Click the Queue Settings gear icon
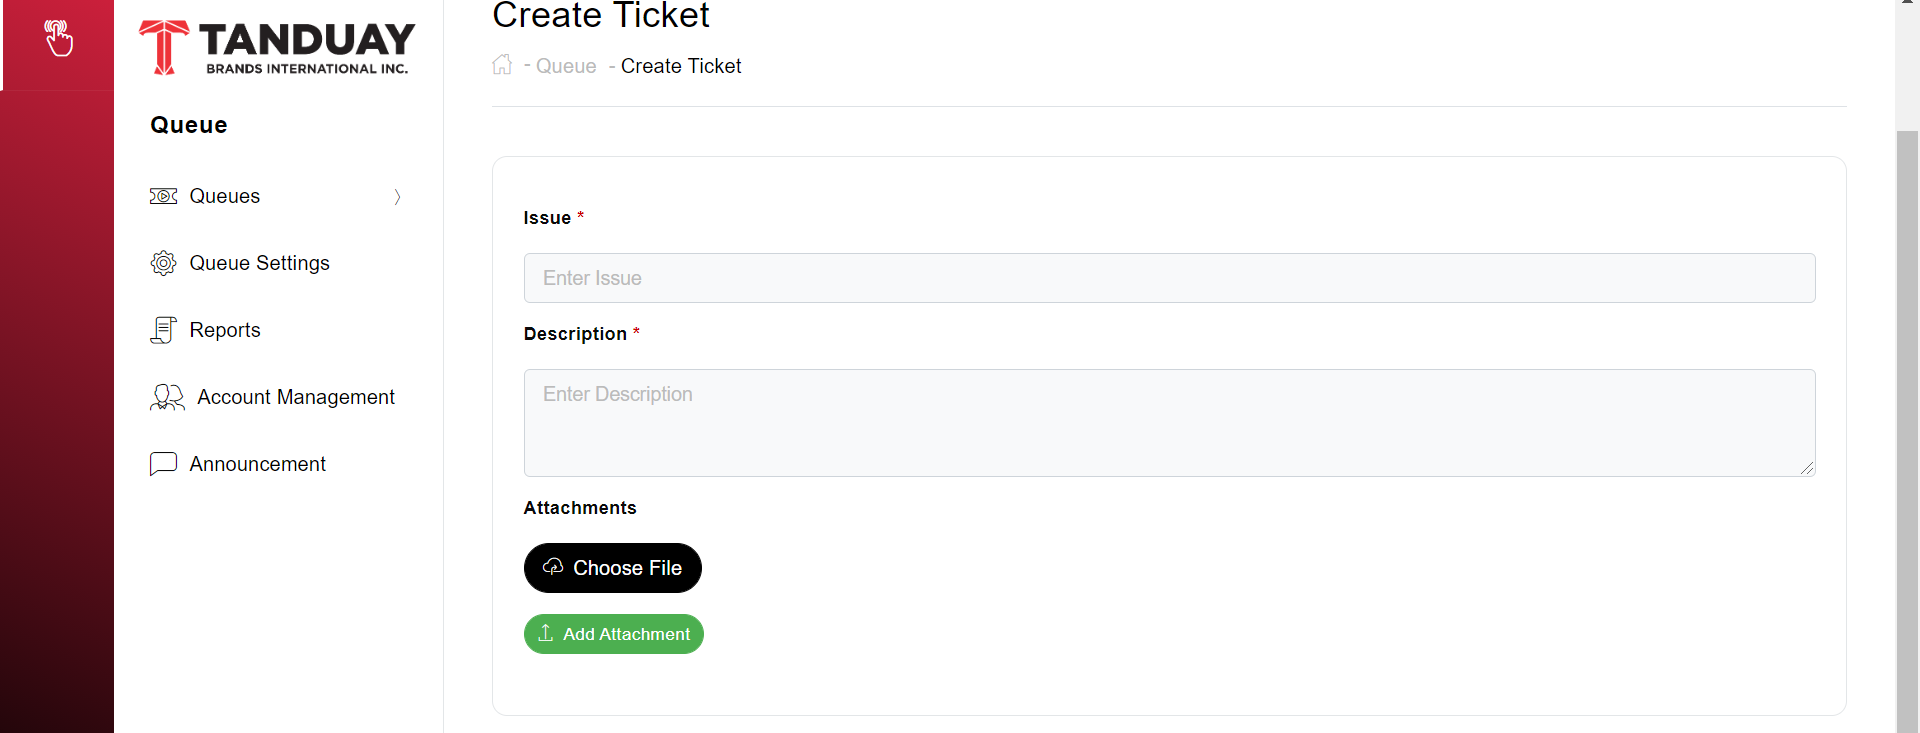This screenshot has width=1920, height=733. click(x=163, y=263)
